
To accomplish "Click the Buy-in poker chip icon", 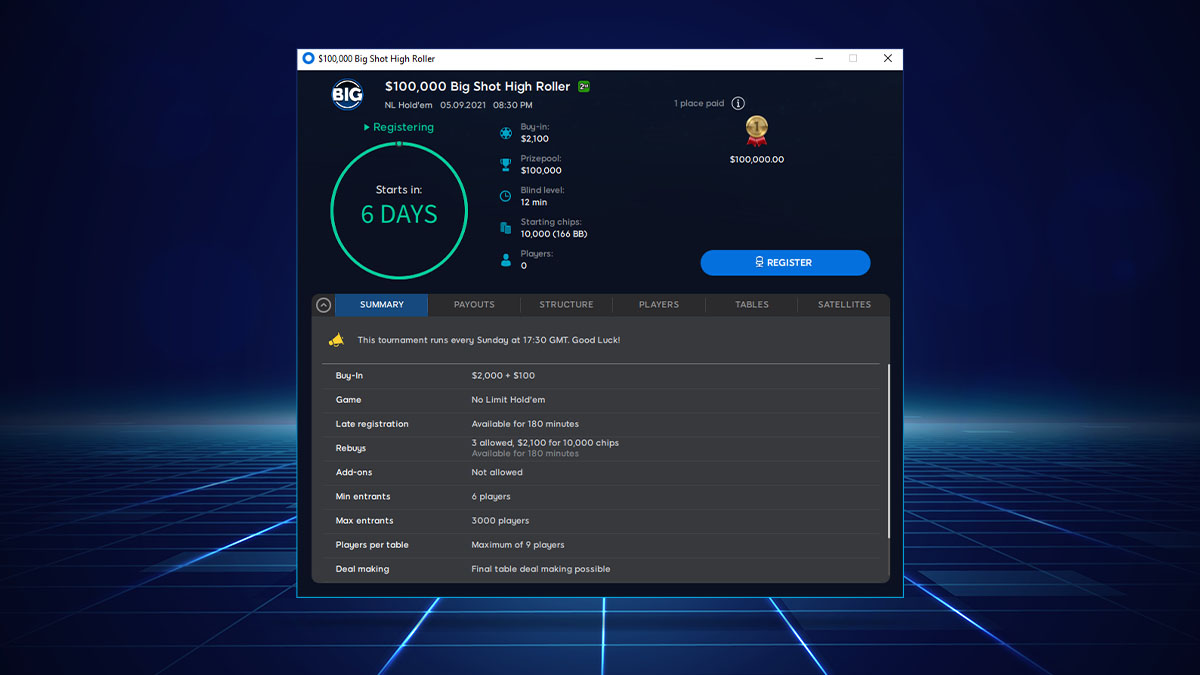I will 505,132.
